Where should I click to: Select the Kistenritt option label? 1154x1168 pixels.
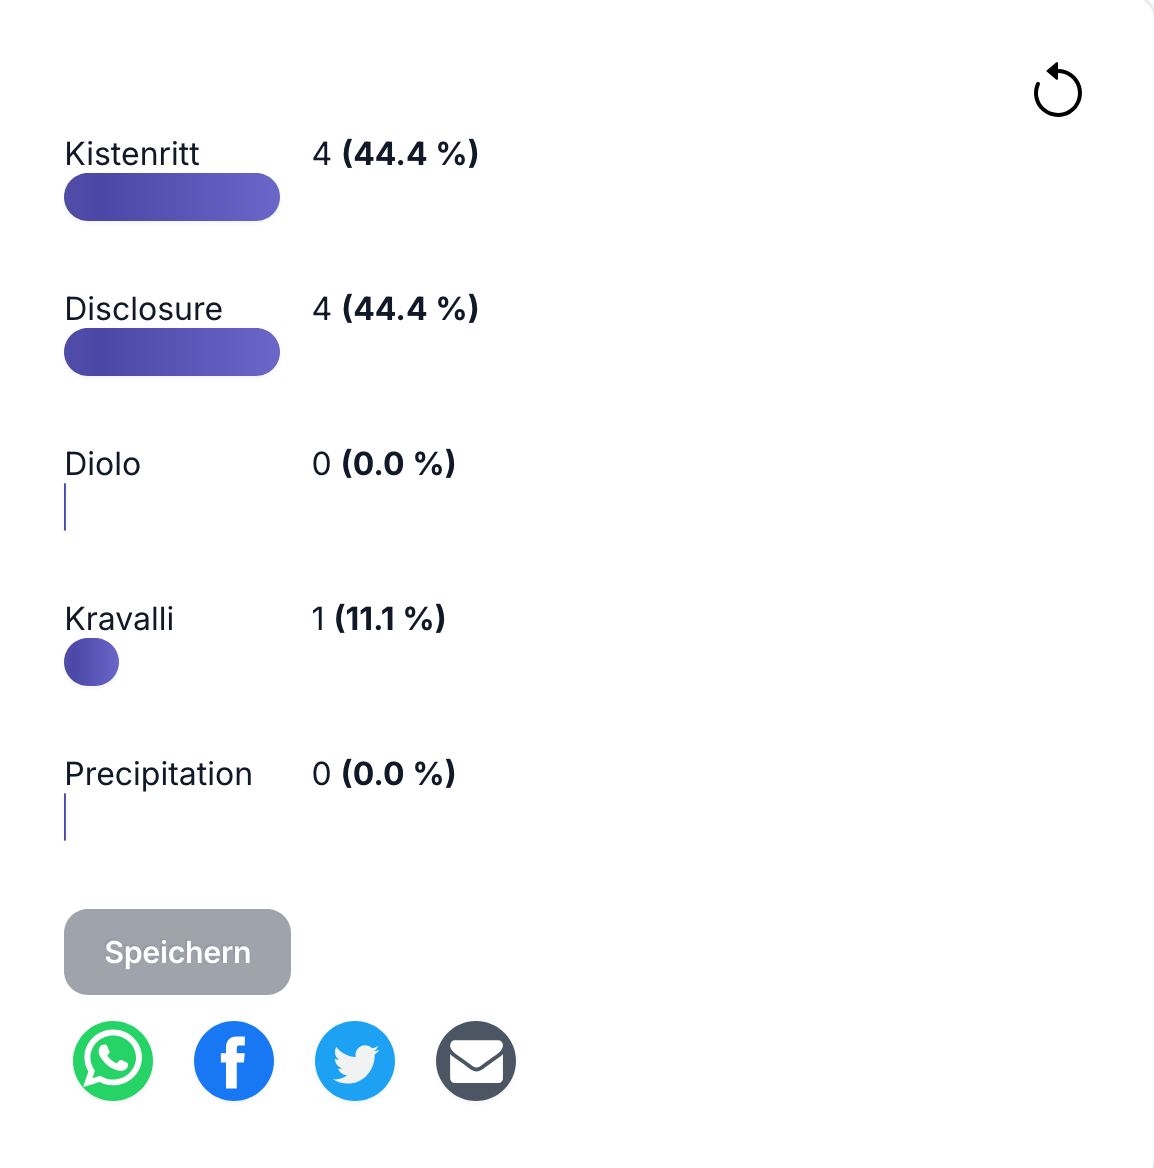tap(132, 154)
